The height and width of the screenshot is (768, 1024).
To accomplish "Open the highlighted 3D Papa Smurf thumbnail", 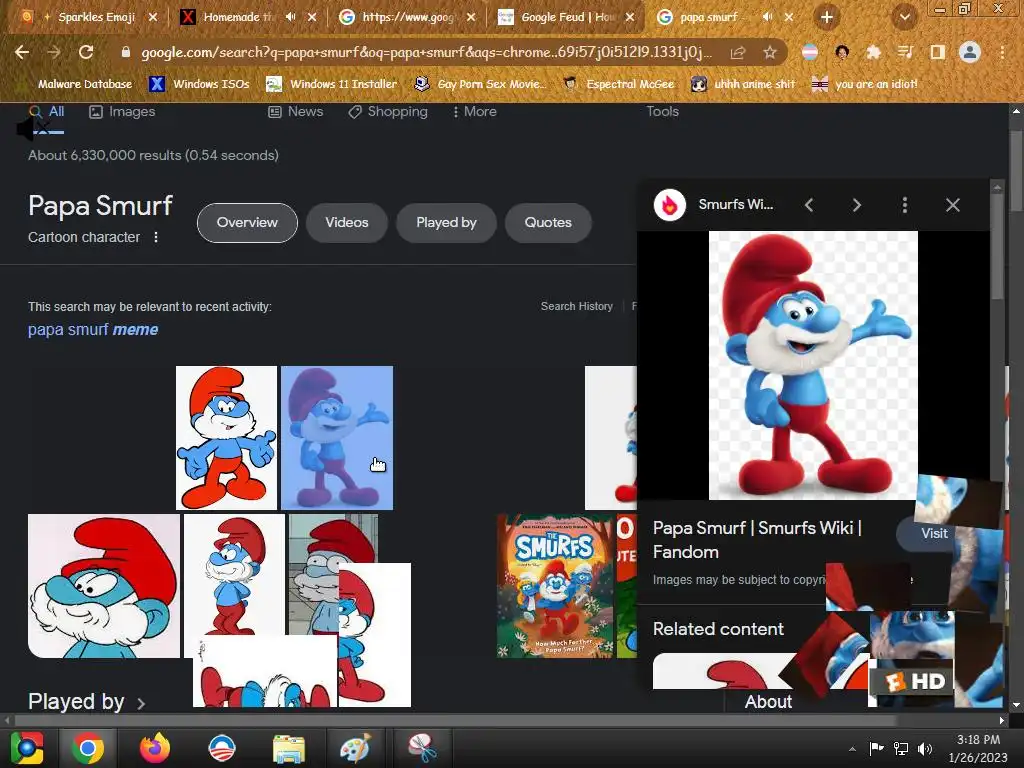I will click(x=337, y=438).
